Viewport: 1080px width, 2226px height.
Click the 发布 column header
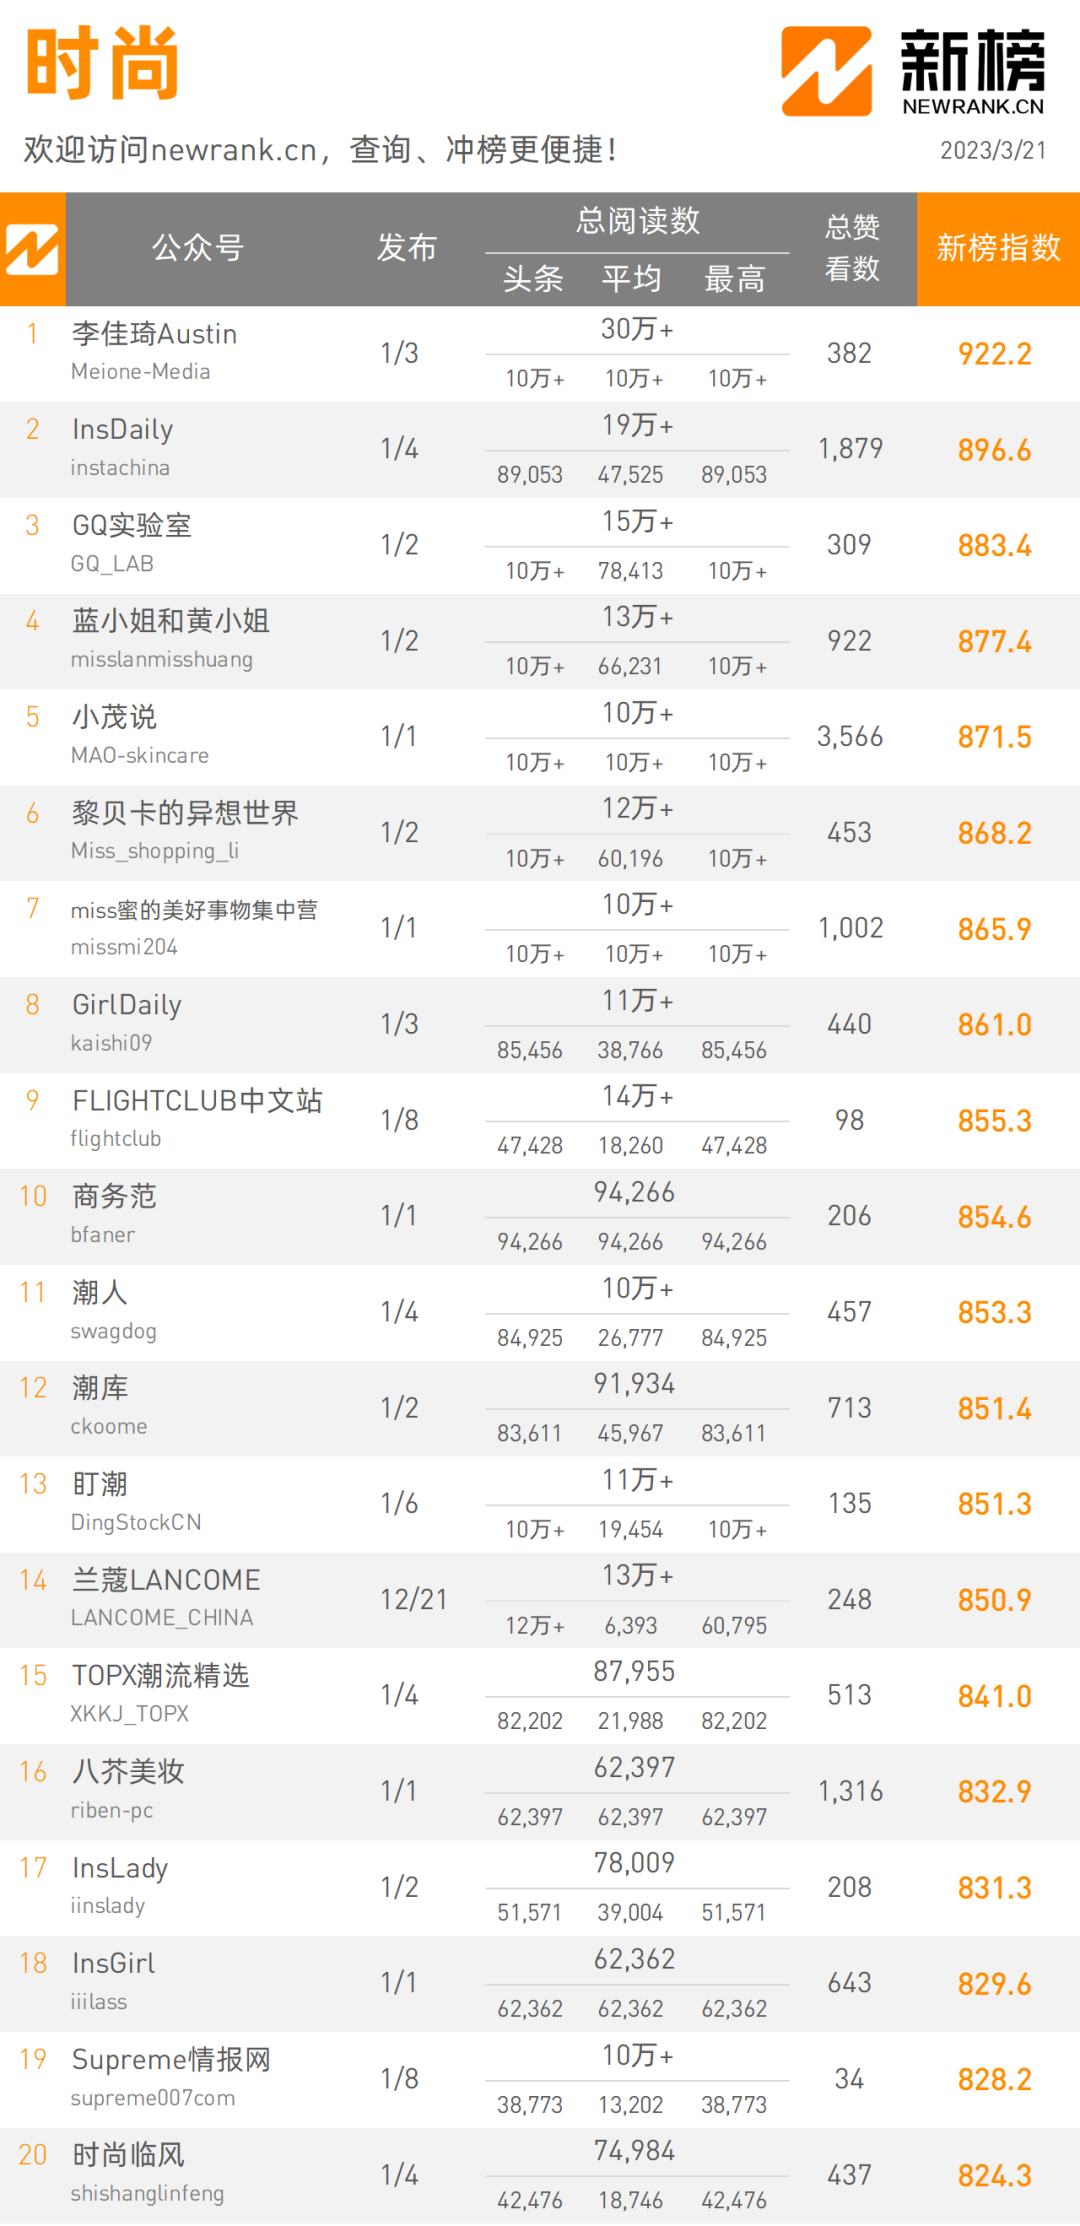406,248
